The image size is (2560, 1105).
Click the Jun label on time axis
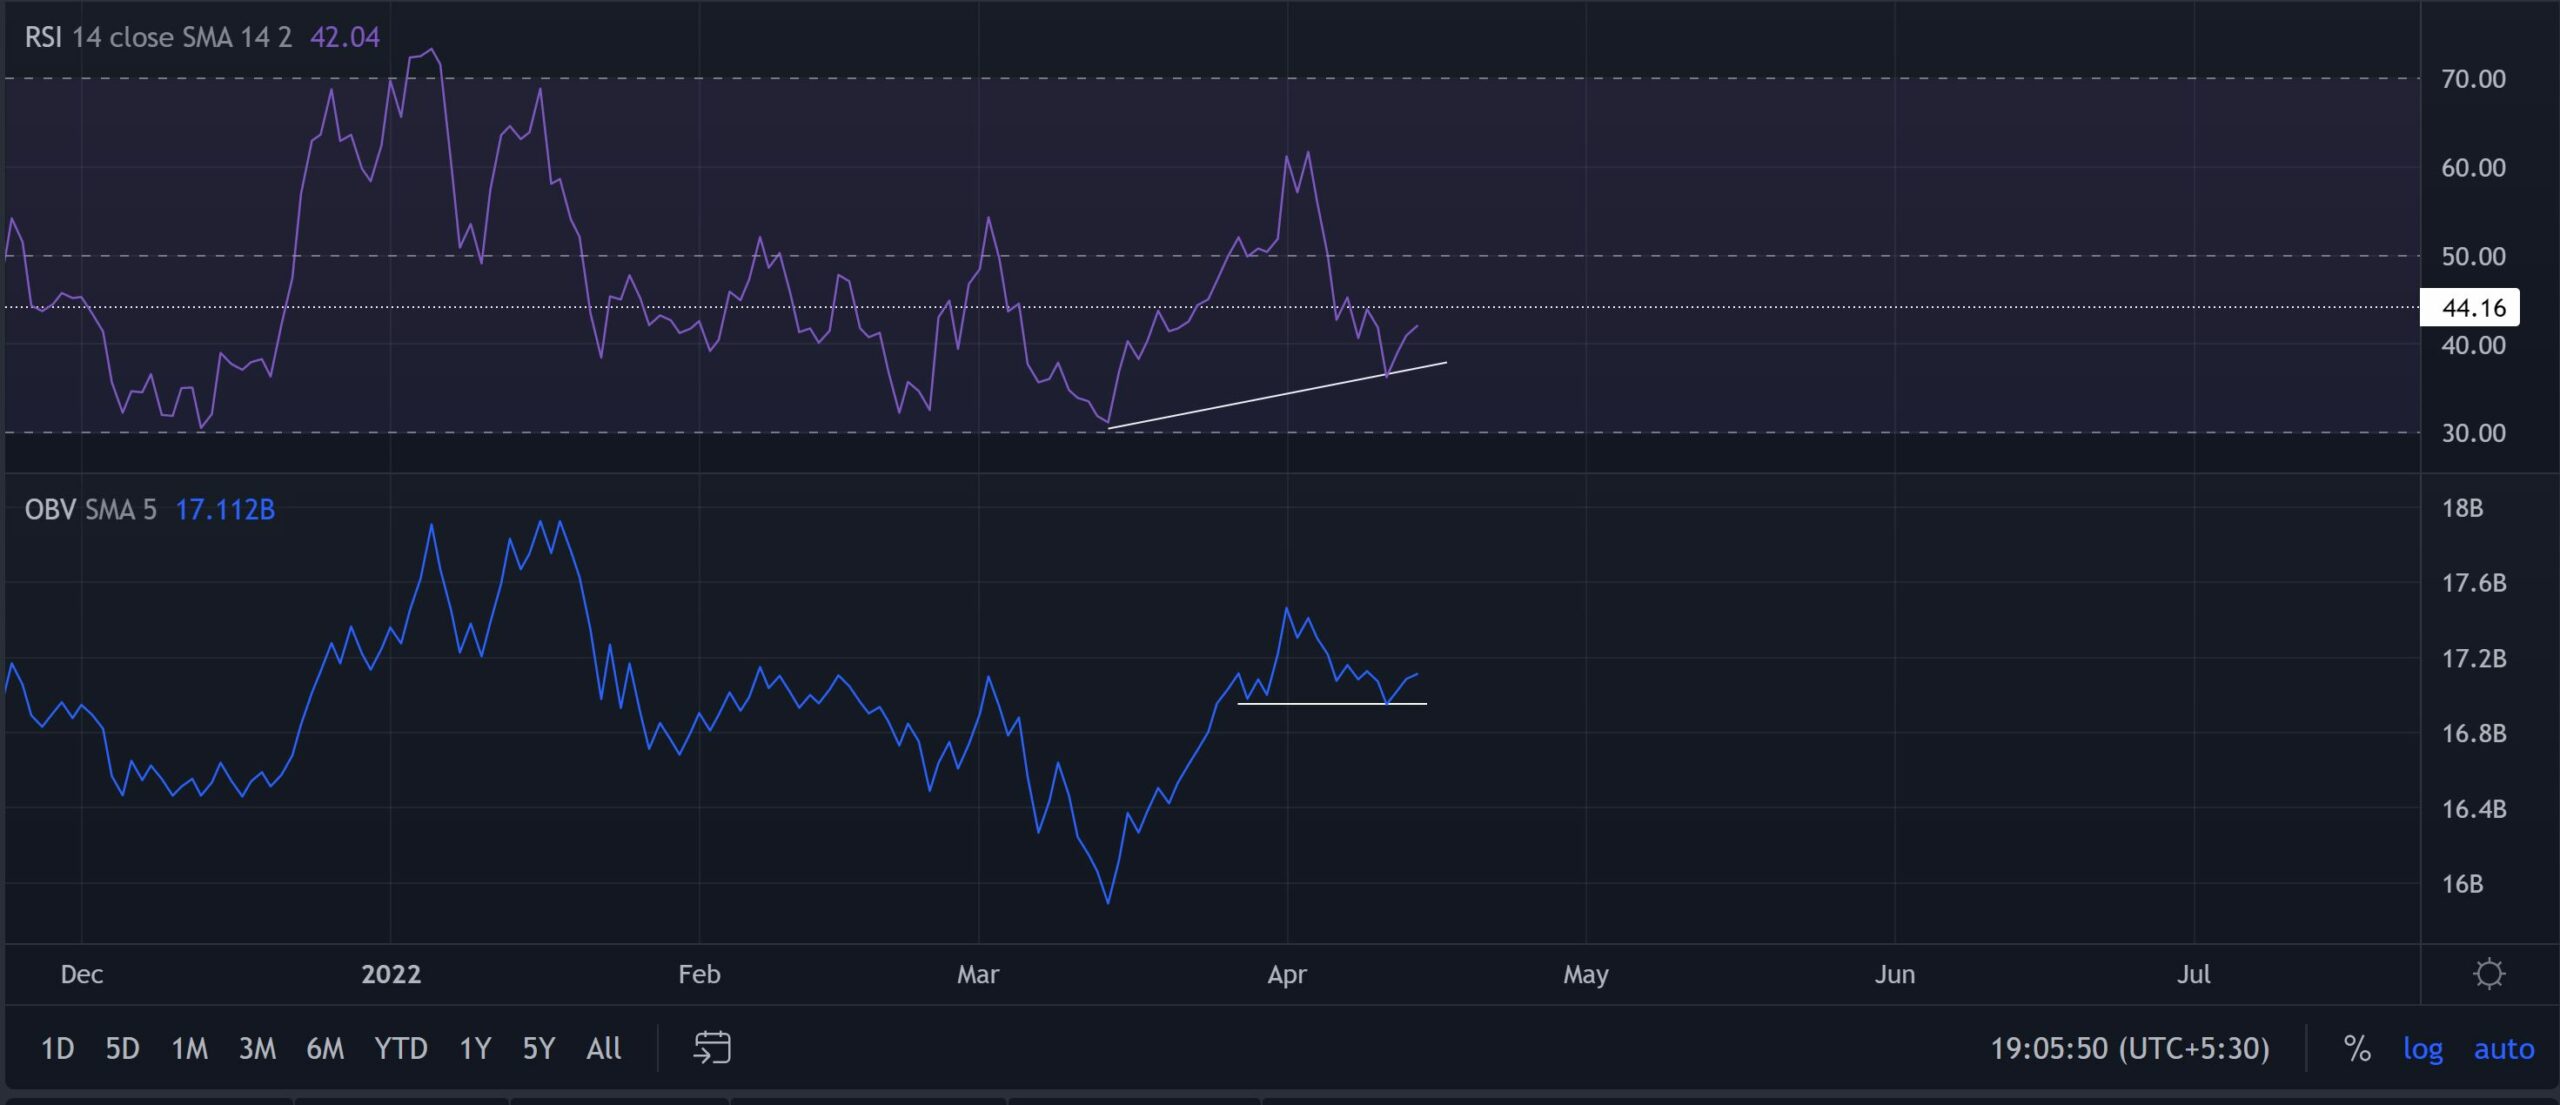pos(1894,974)
